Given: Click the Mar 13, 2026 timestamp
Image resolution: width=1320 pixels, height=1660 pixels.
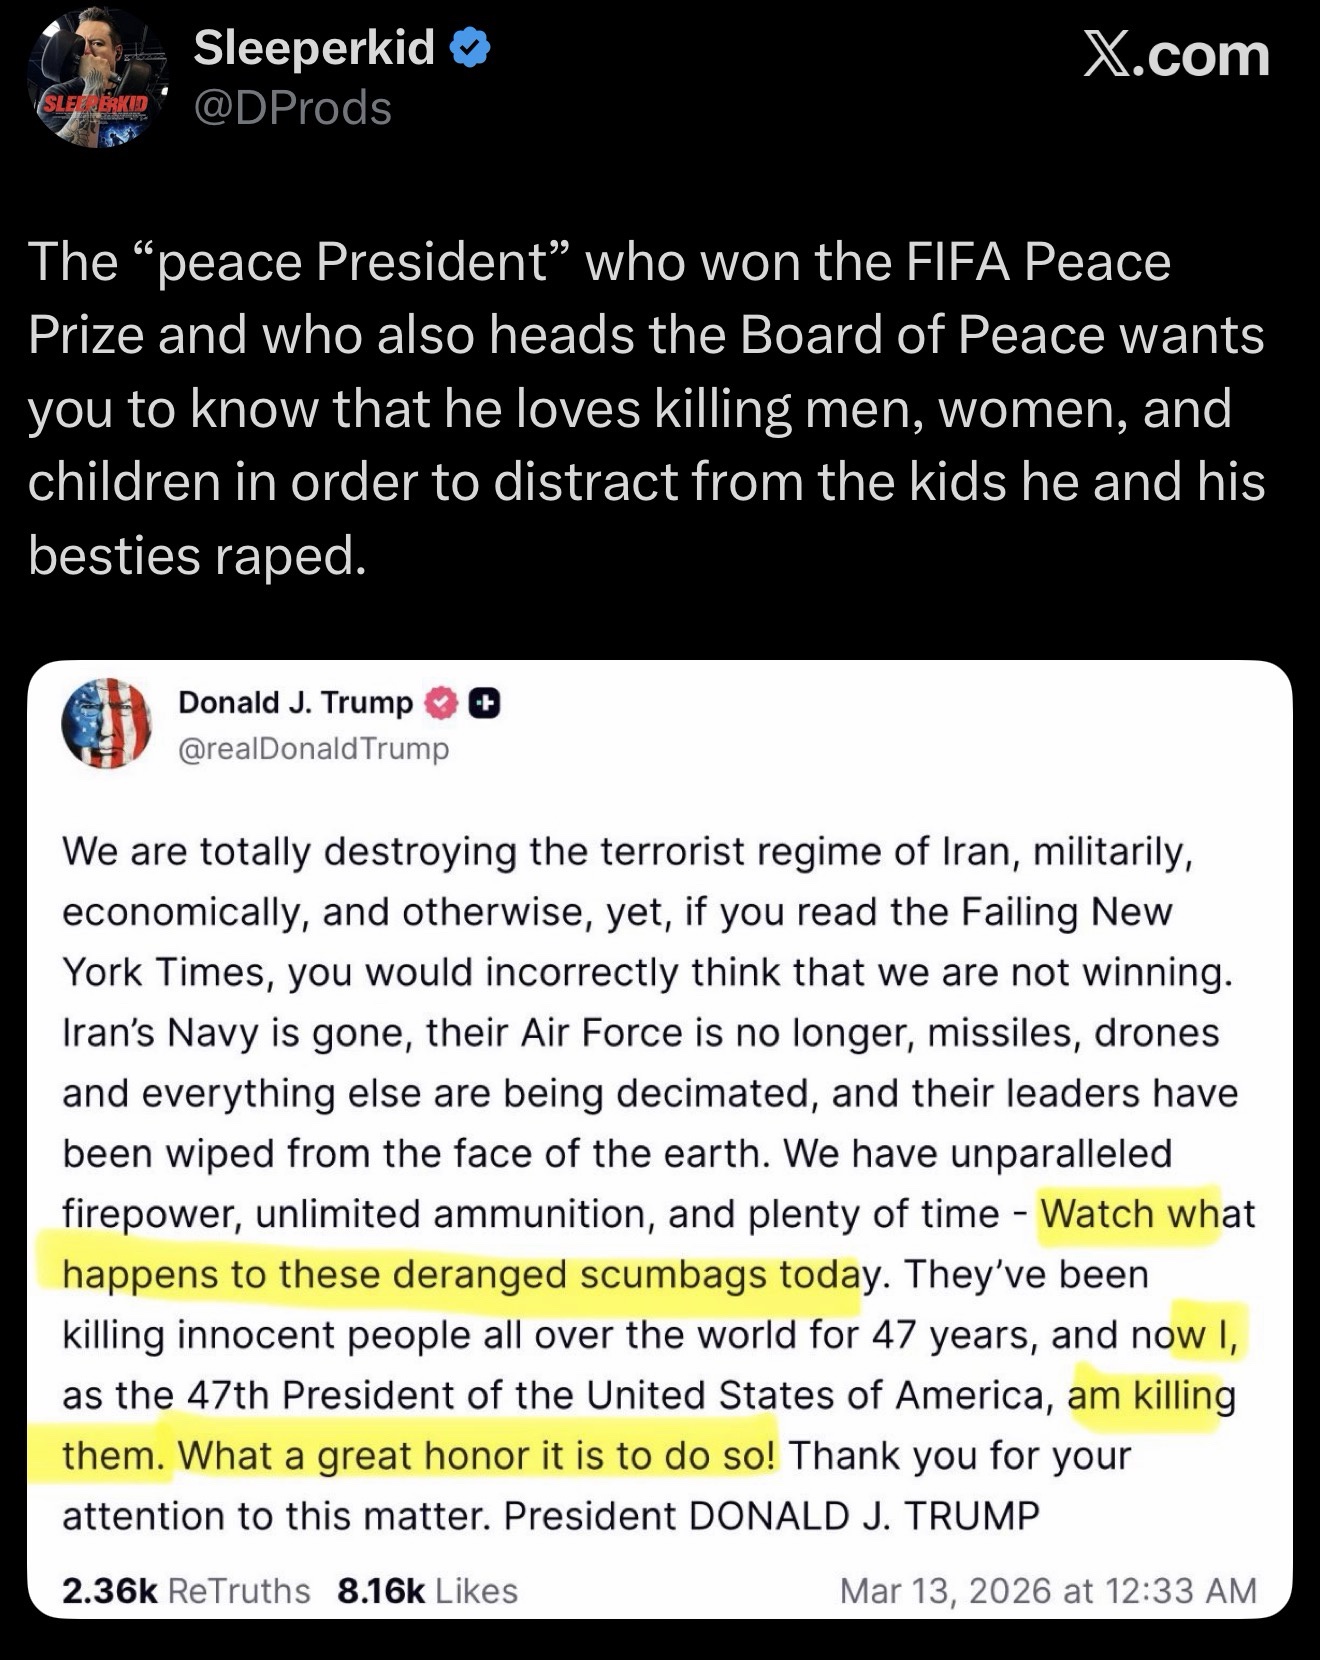Looking at the screenshot, I should click(1047, 1590).
